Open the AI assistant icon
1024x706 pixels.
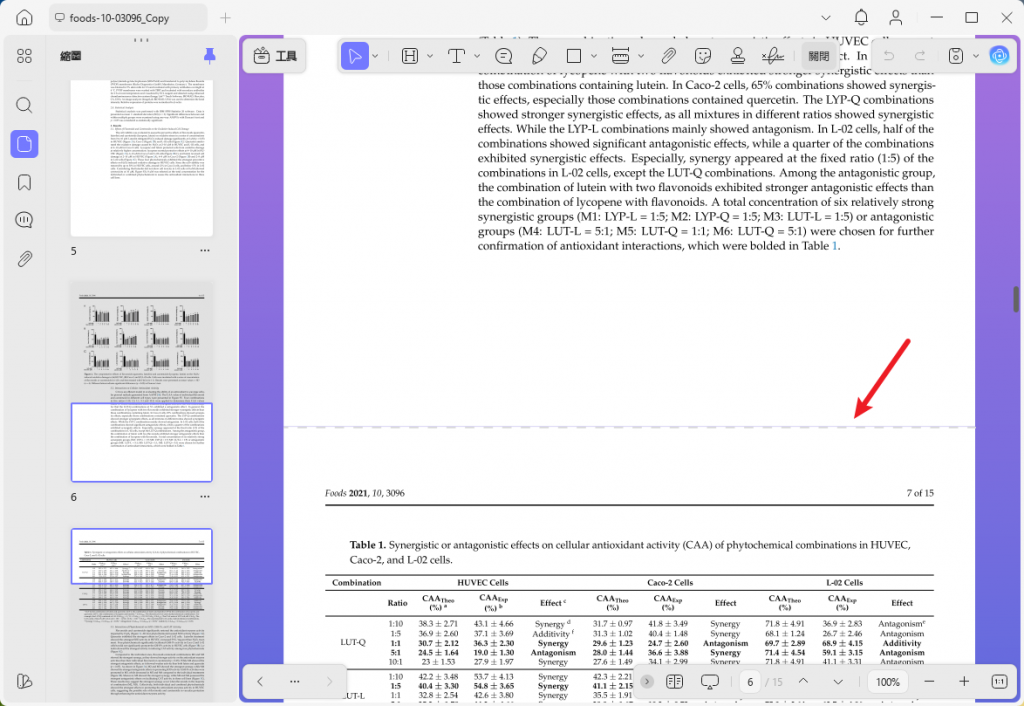point(999,56)
